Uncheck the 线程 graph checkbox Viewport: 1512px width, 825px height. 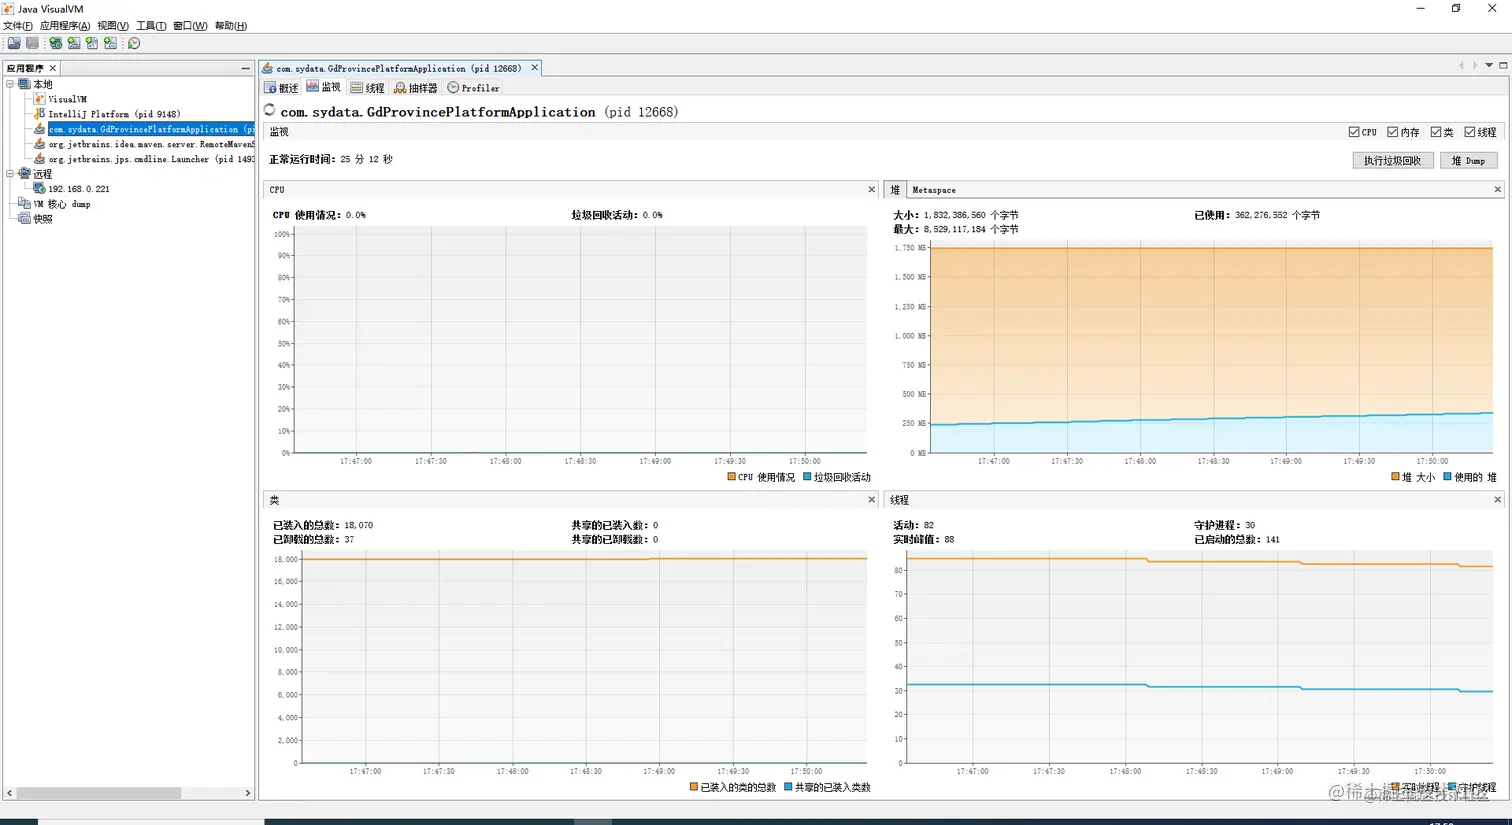1470,132
